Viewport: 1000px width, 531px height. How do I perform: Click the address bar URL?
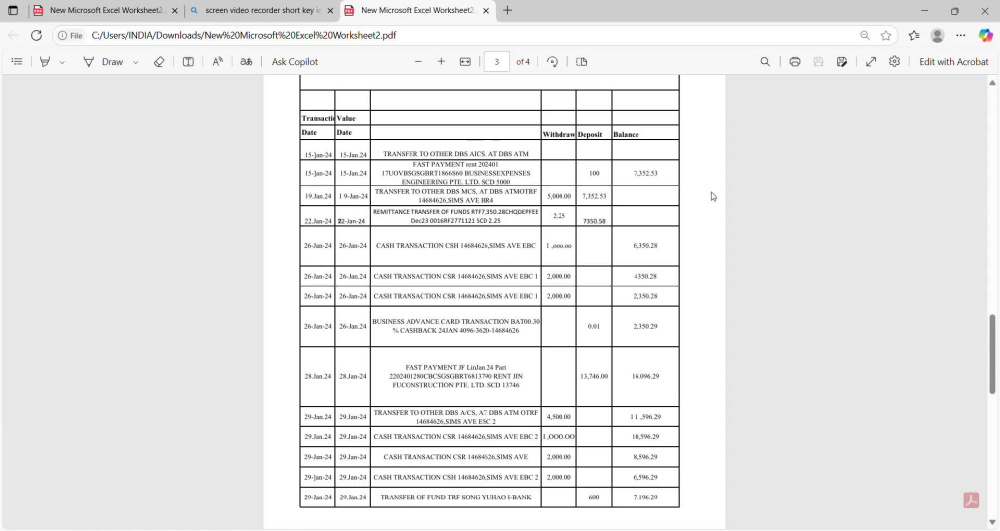tap(244, 36)
